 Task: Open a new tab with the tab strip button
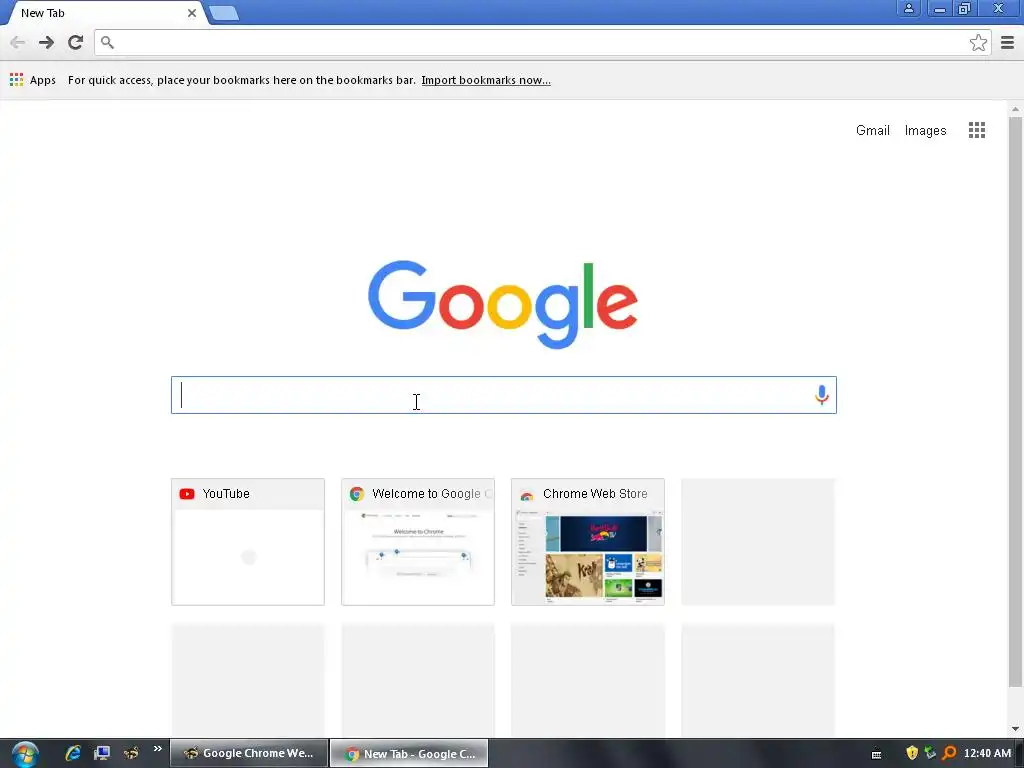click(x=224, y=13)
